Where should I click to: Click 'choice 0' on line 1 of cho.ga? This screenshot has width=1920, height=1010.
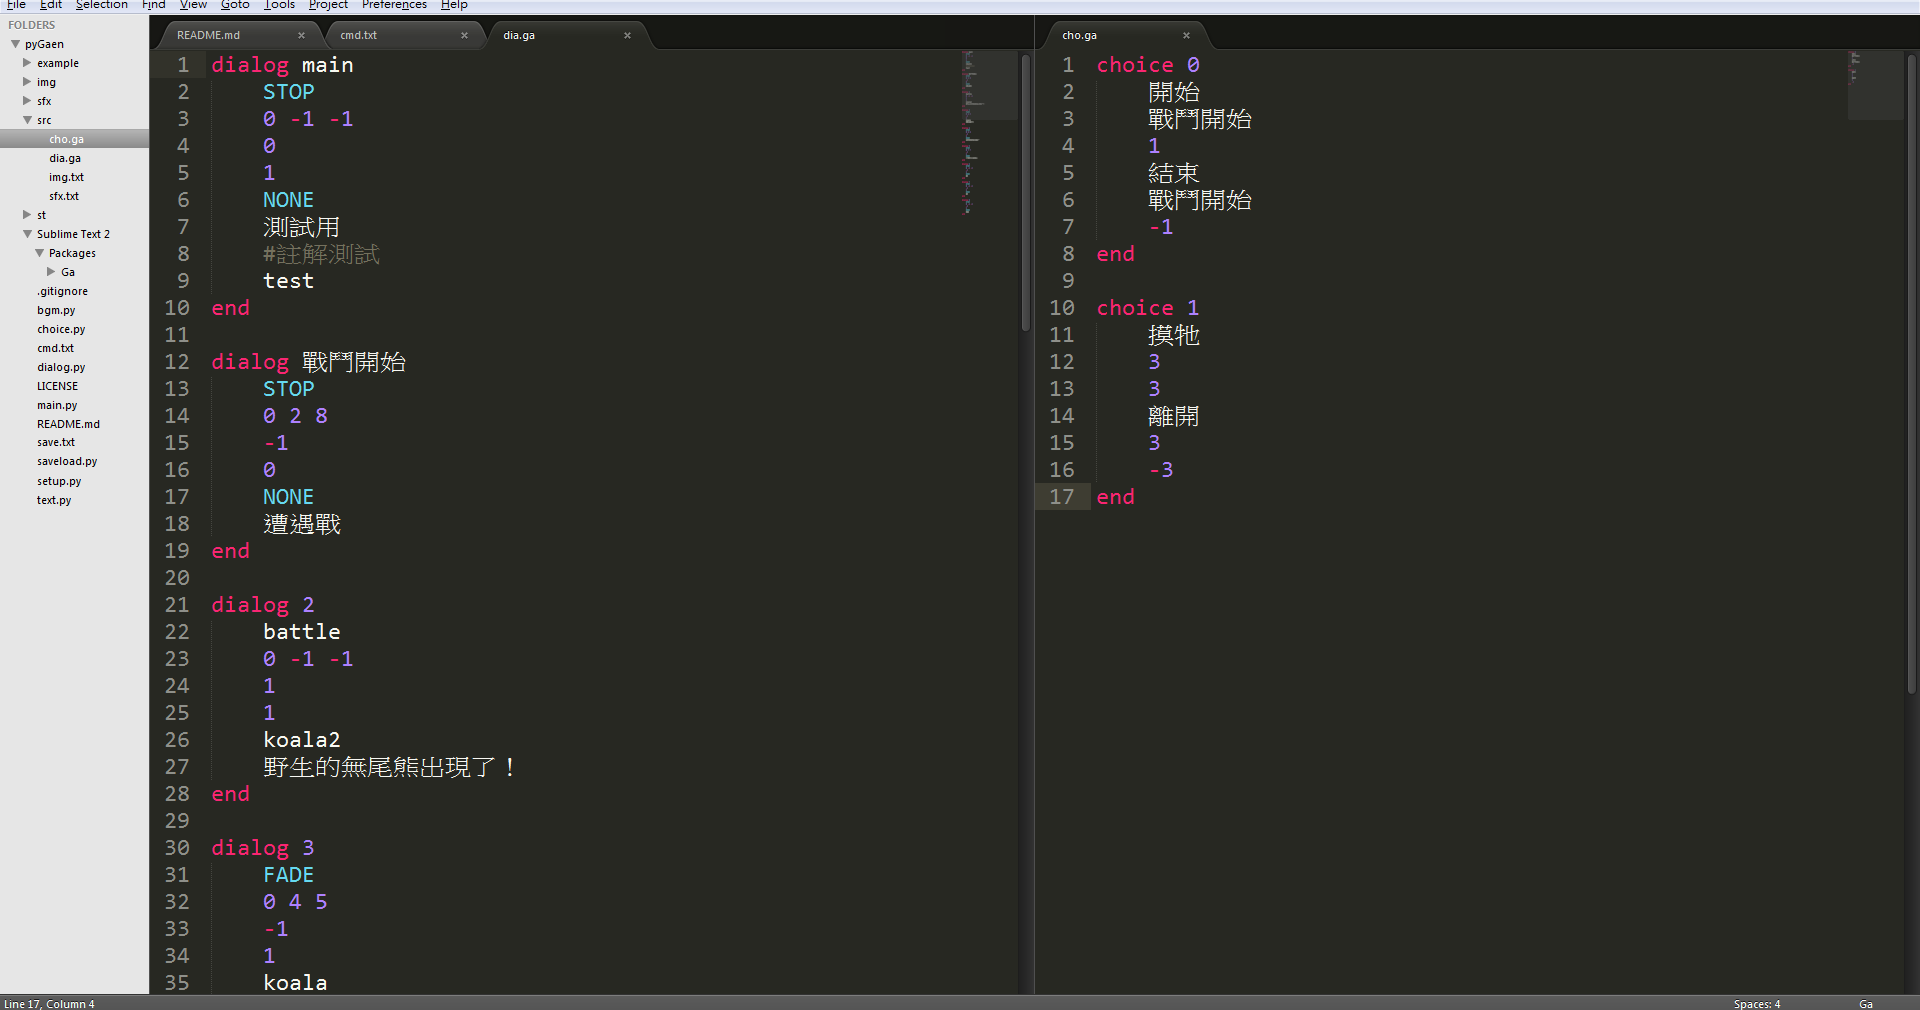pos(1147,65)
